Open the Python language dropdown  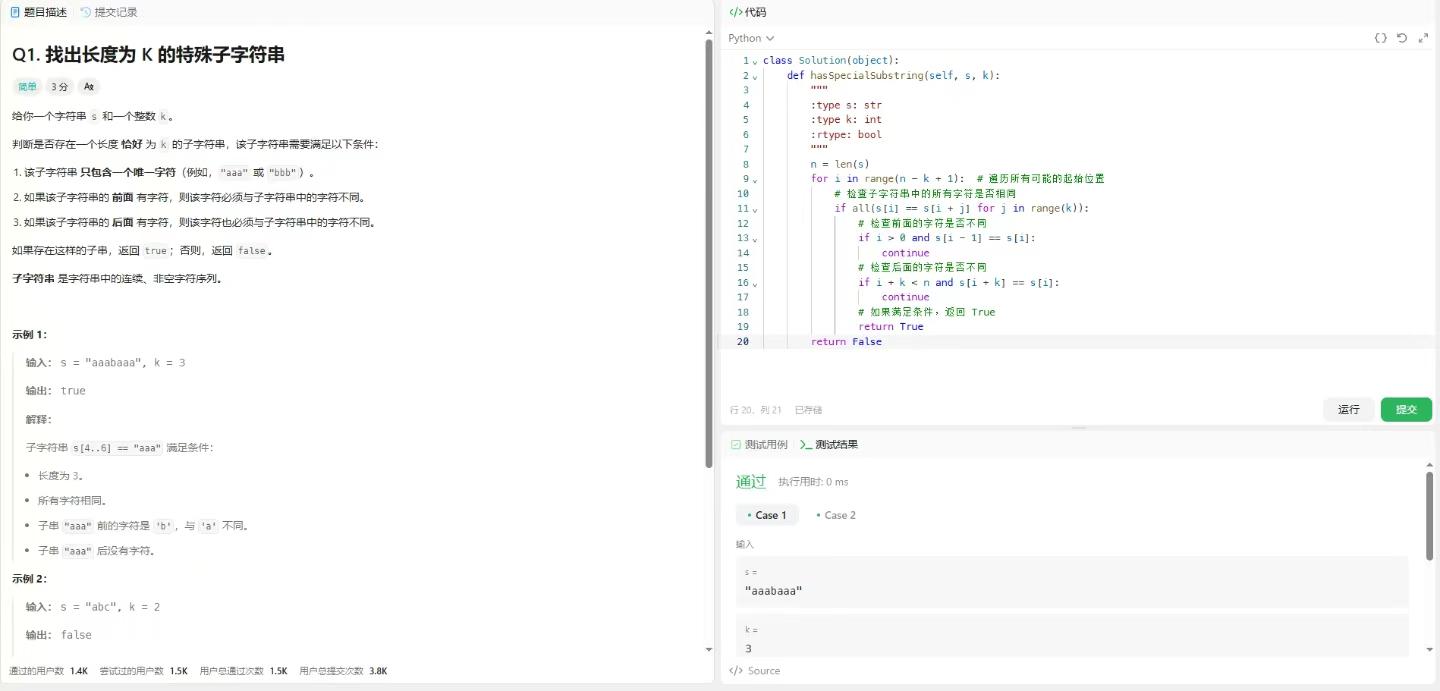tap(751, 38)
